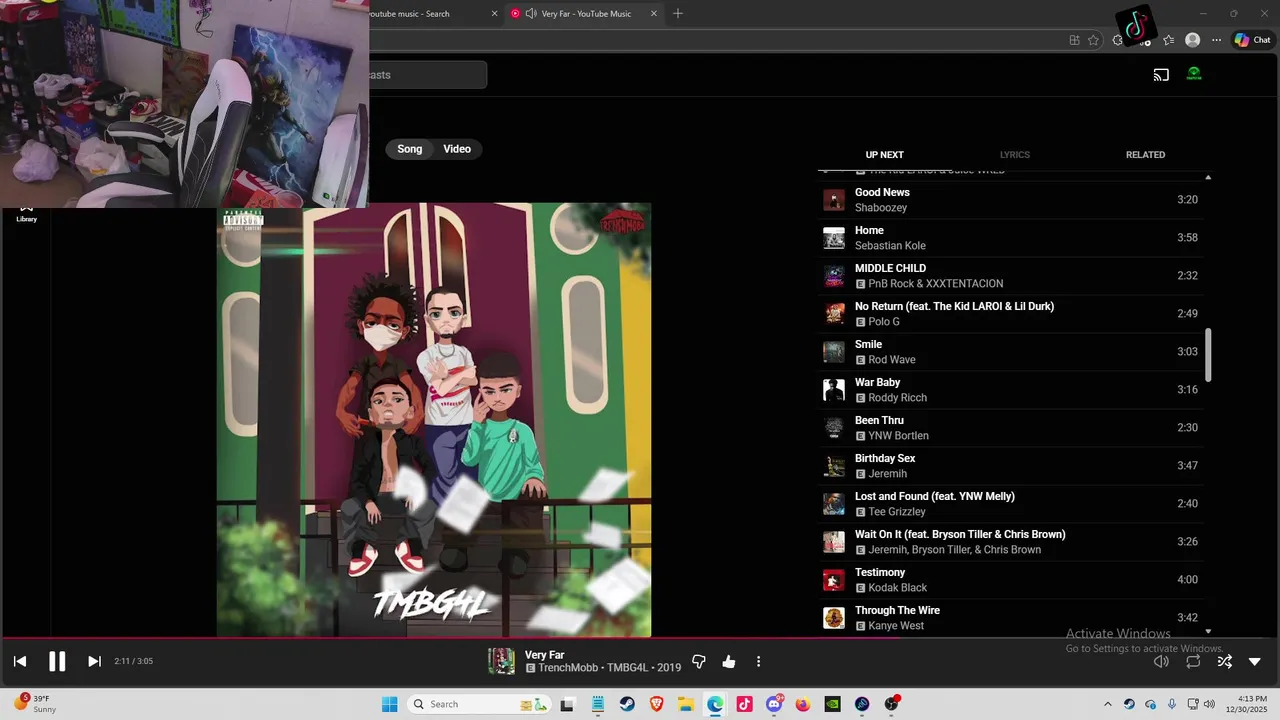Open the Library sidebar item

pos(26,213)
